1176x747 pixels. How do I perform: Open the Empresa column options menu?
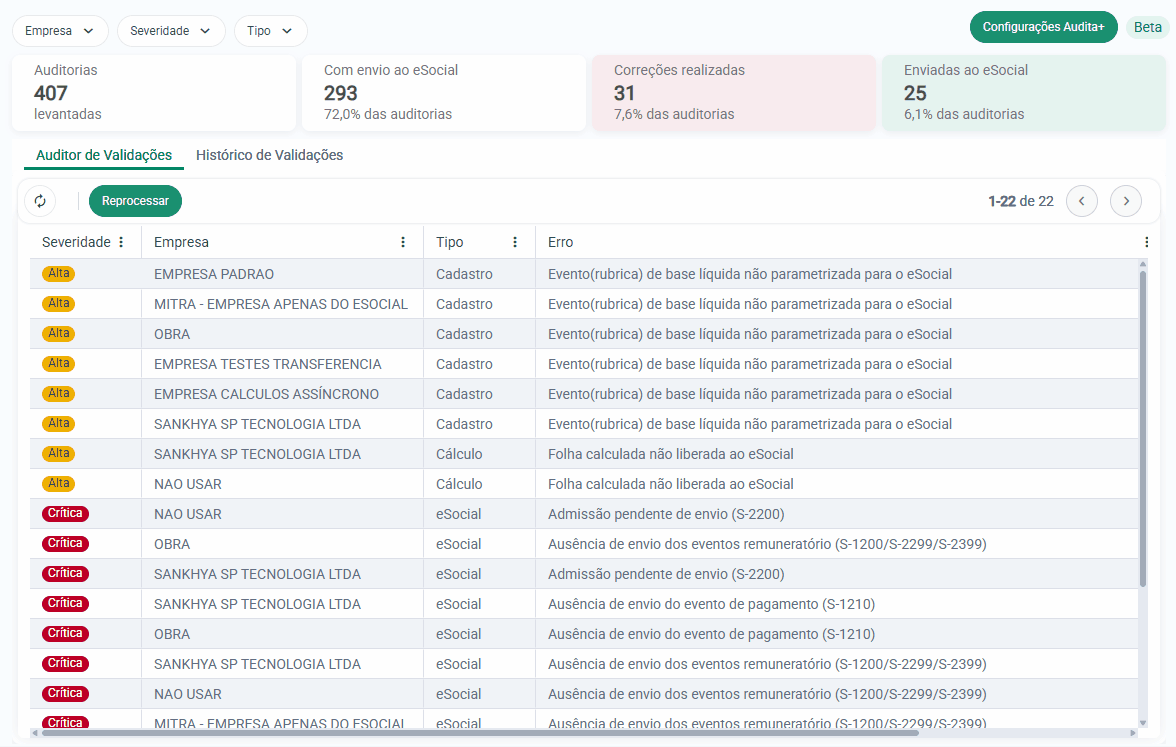tap(403, 242)
